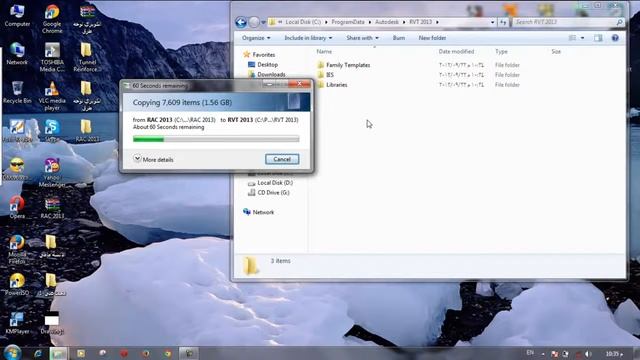Sort by Date modified column header
640x360 pixels.
(456, 52)
